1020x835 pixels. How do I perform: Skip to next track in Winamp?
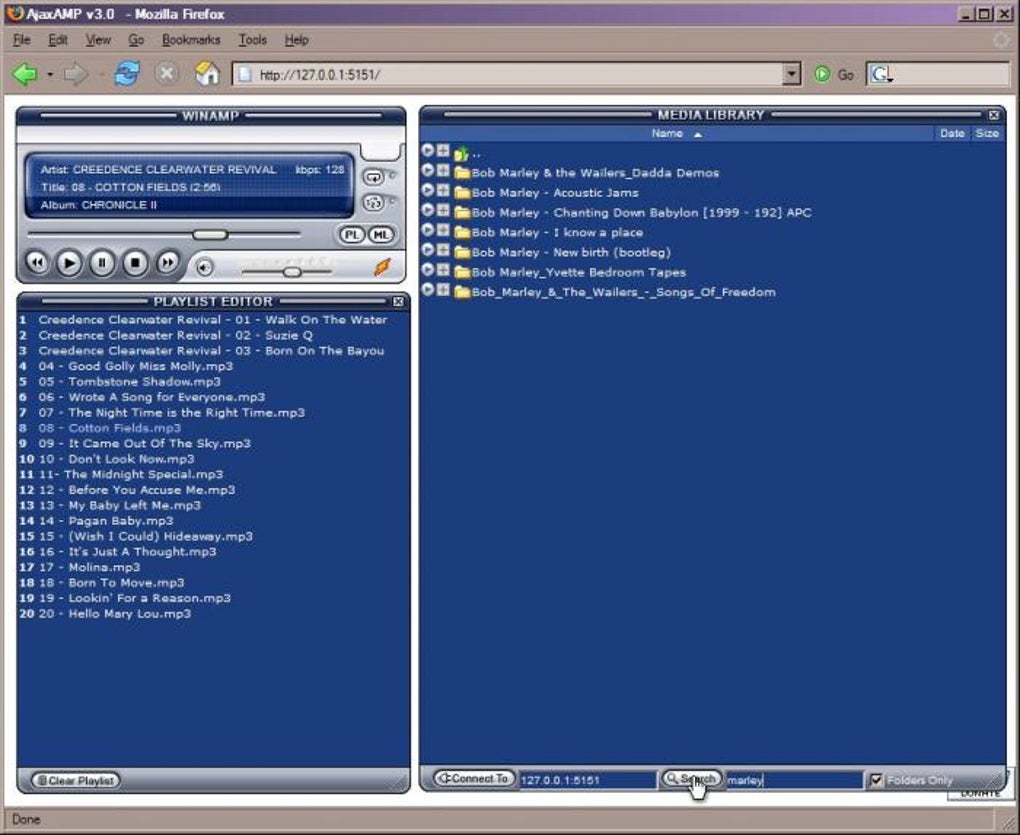pyautogui.click(x=167, y=263)
